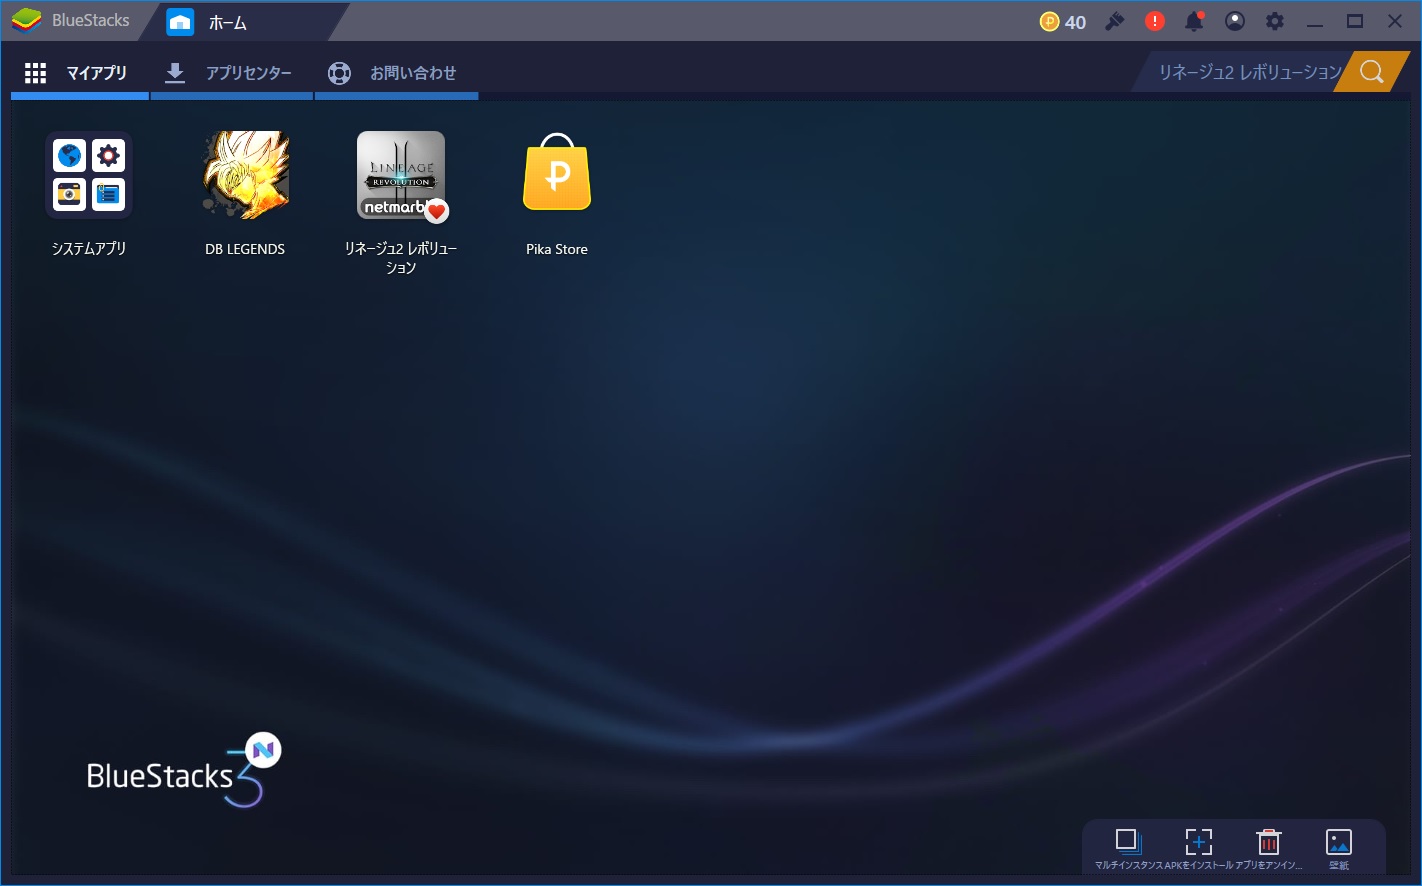This screenshot has width=1422, height=886.
Task: Change the wallpaper via 壁紙 icon
Action: point(1338,842)
